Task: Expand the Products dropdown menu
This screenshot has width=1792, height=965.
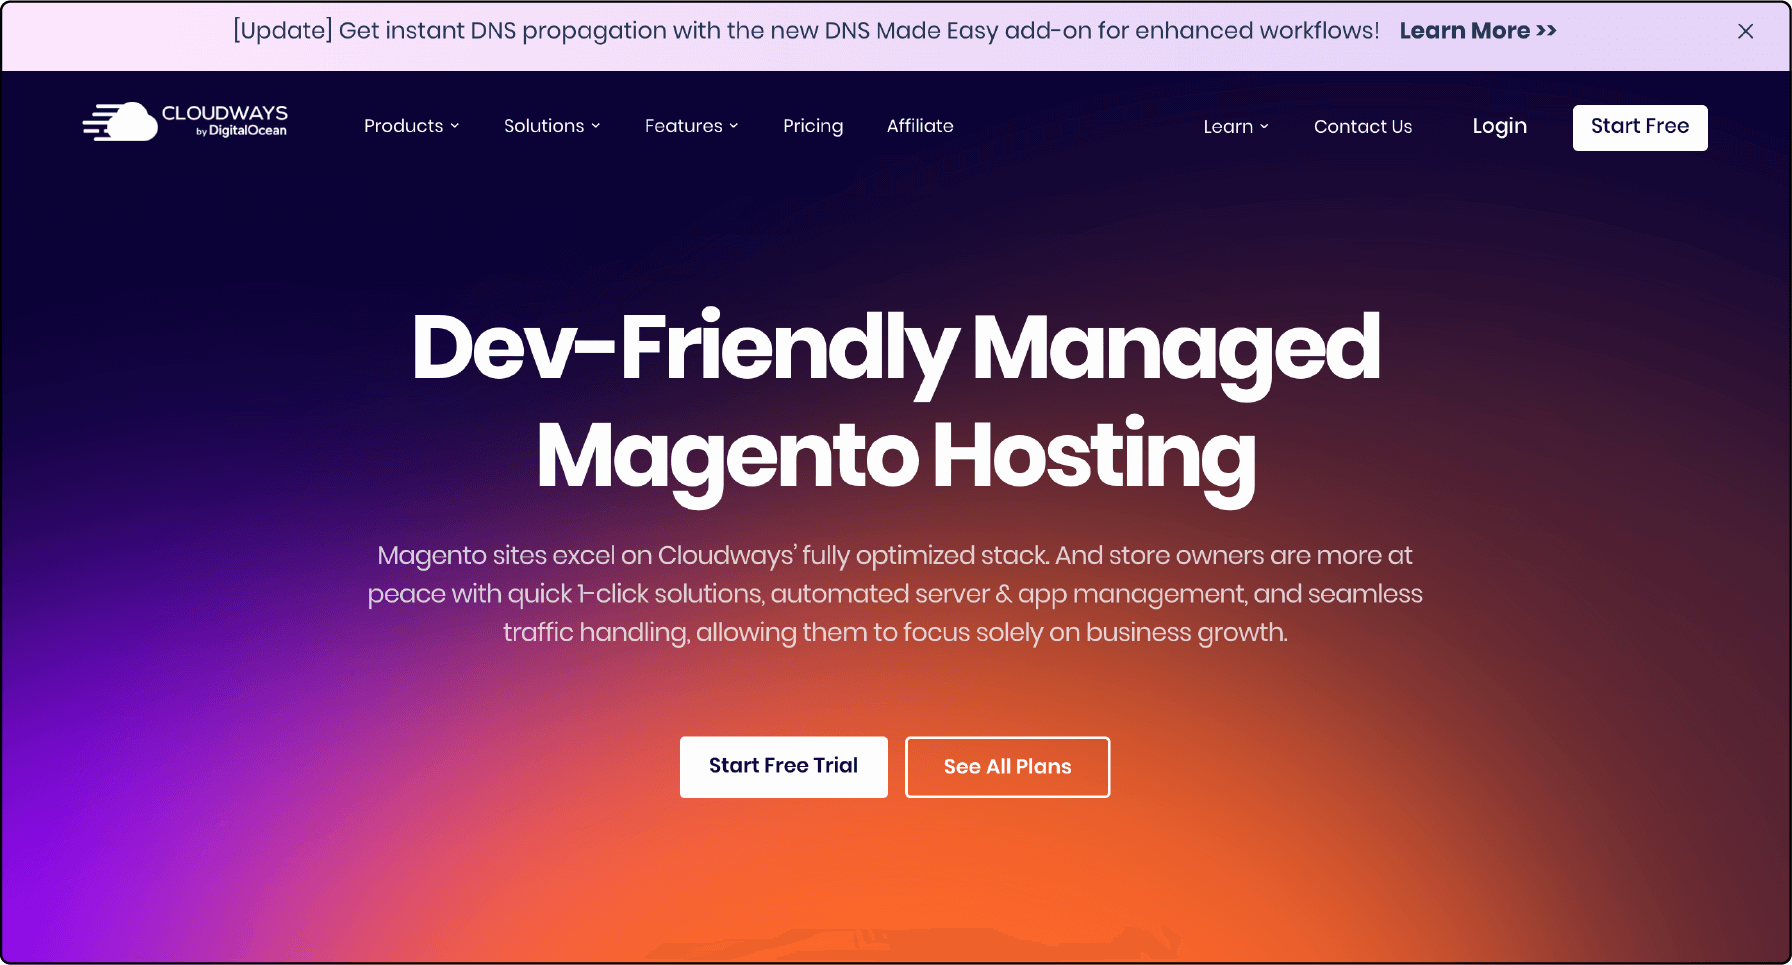Action: pyautogui.click(x=411, y=126)
